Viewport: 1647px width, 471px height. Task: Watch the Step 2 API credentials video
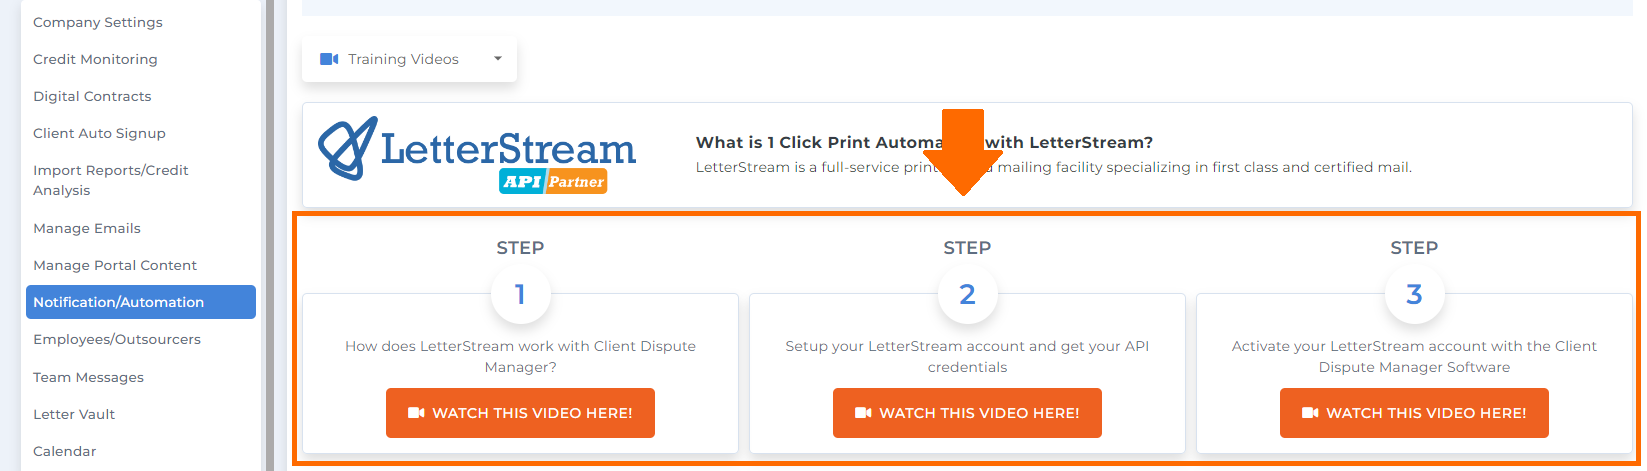pos(967,413)
